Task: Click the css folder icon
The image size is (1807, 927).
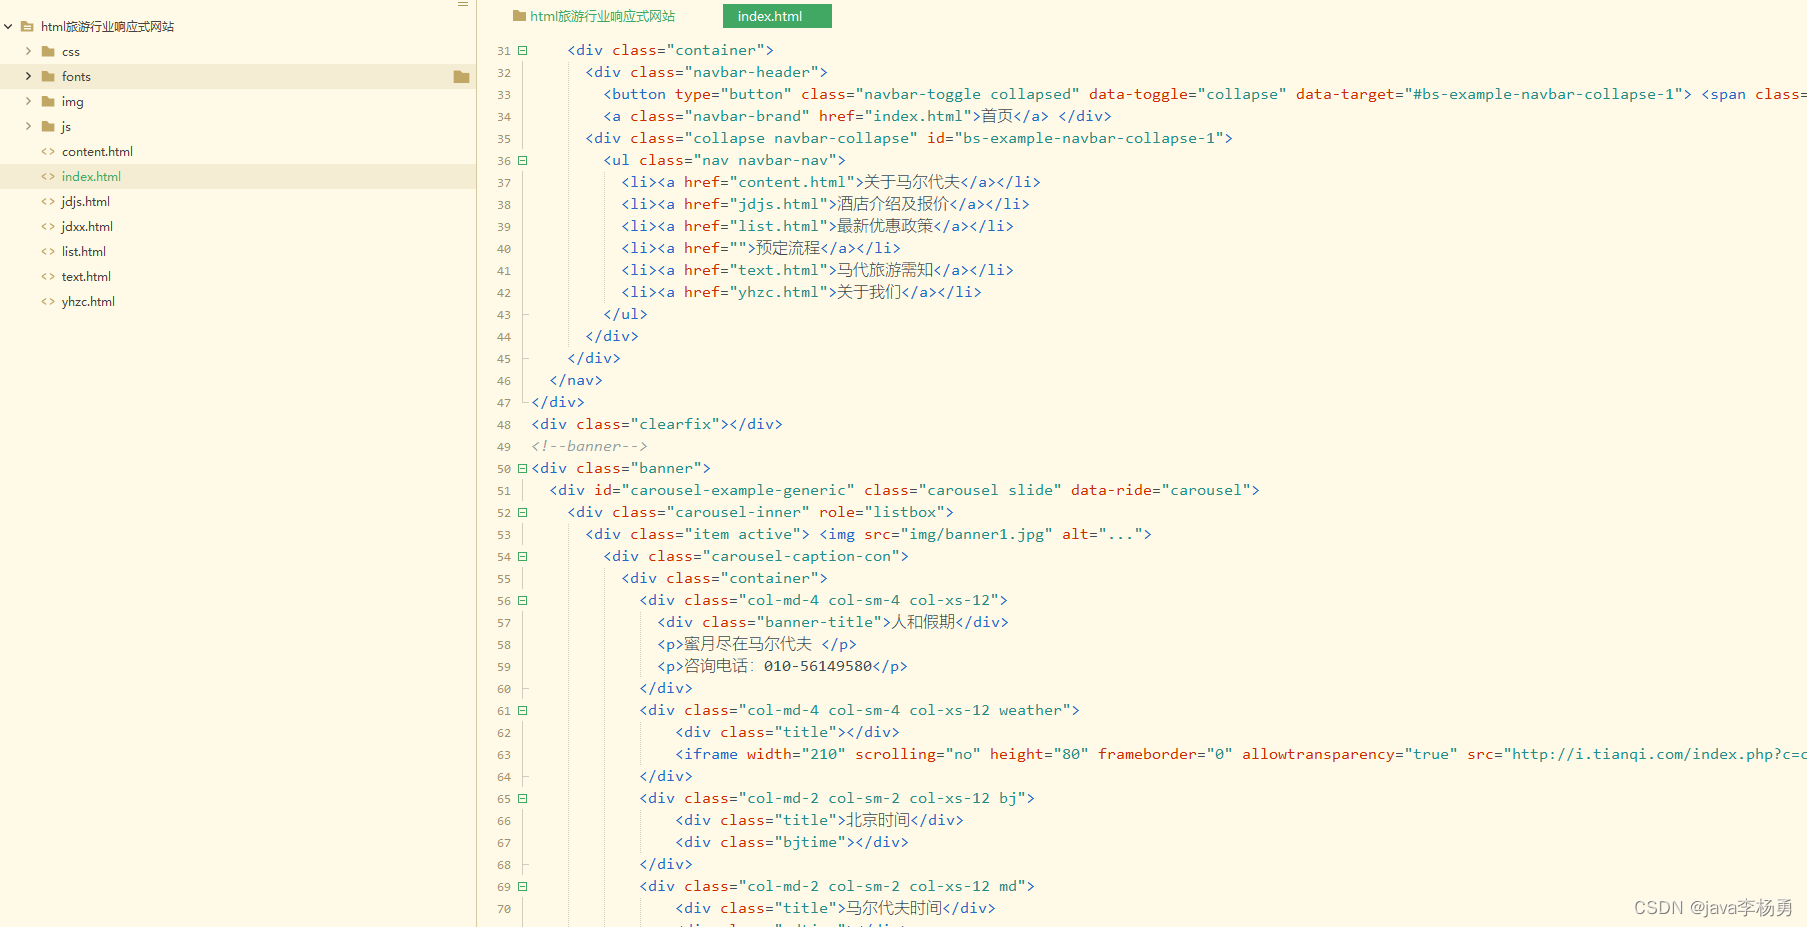Action: [48, 51]
